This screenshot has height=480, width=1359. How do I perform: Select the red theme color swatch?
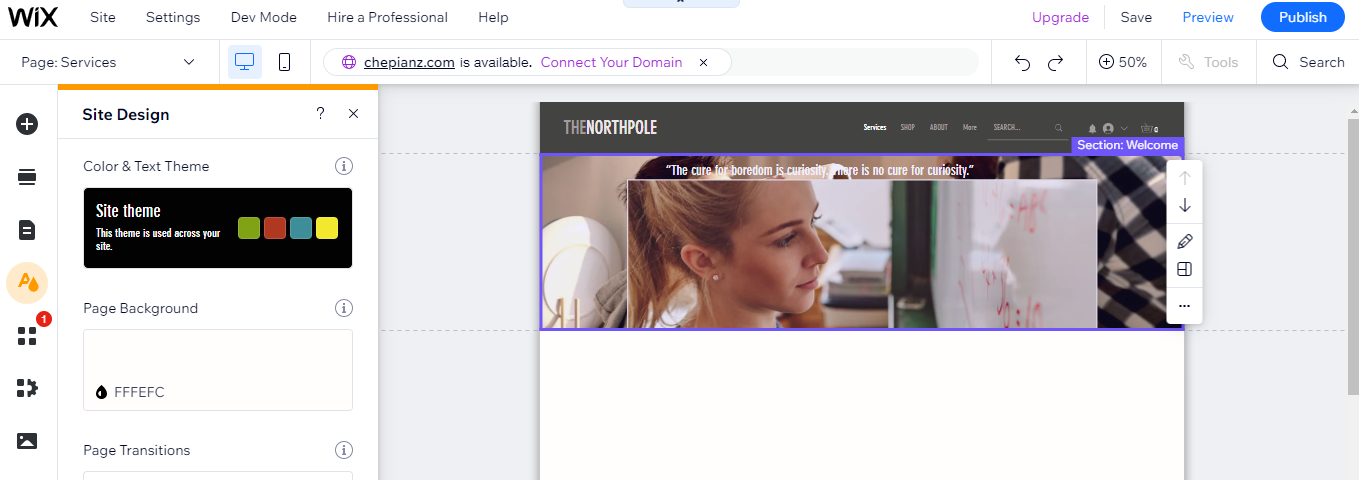275,228
